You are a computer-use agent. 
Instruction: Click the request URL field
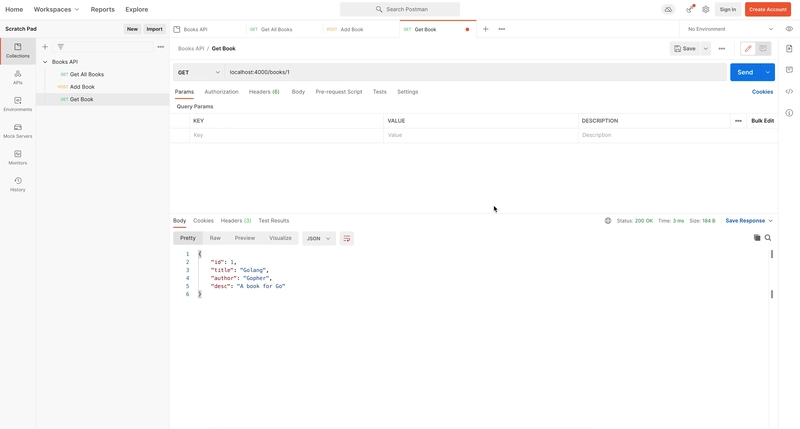click(x=476, y=72)
